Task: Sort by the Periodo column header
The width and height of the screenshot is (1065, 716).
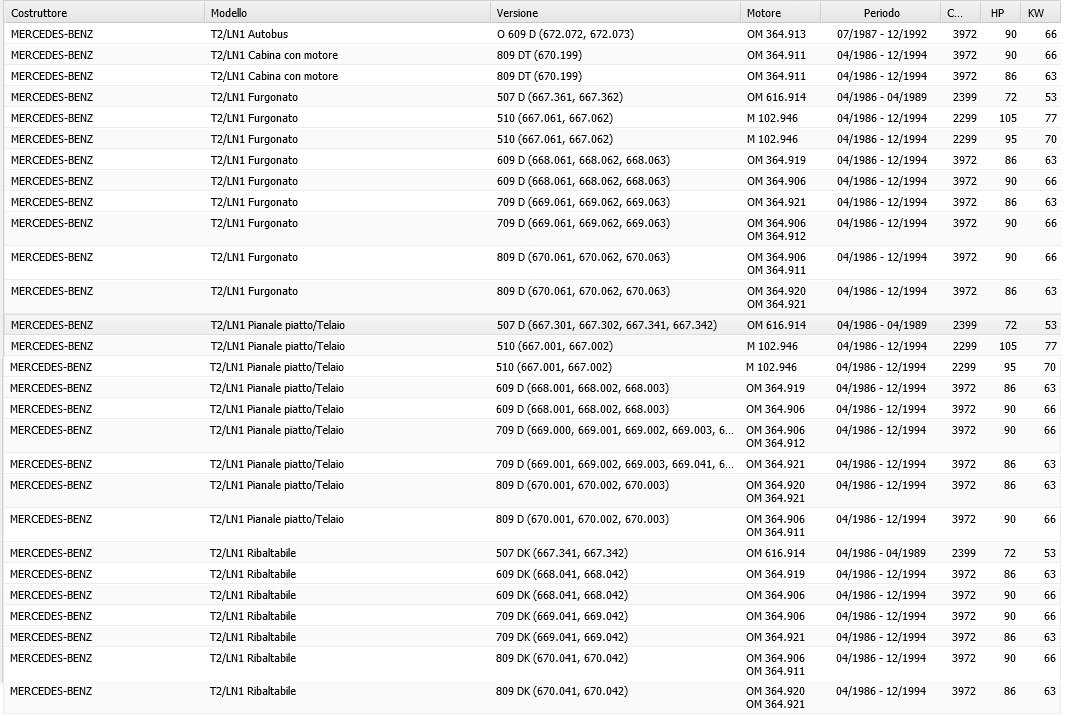Action: click(x=881, y=13)
